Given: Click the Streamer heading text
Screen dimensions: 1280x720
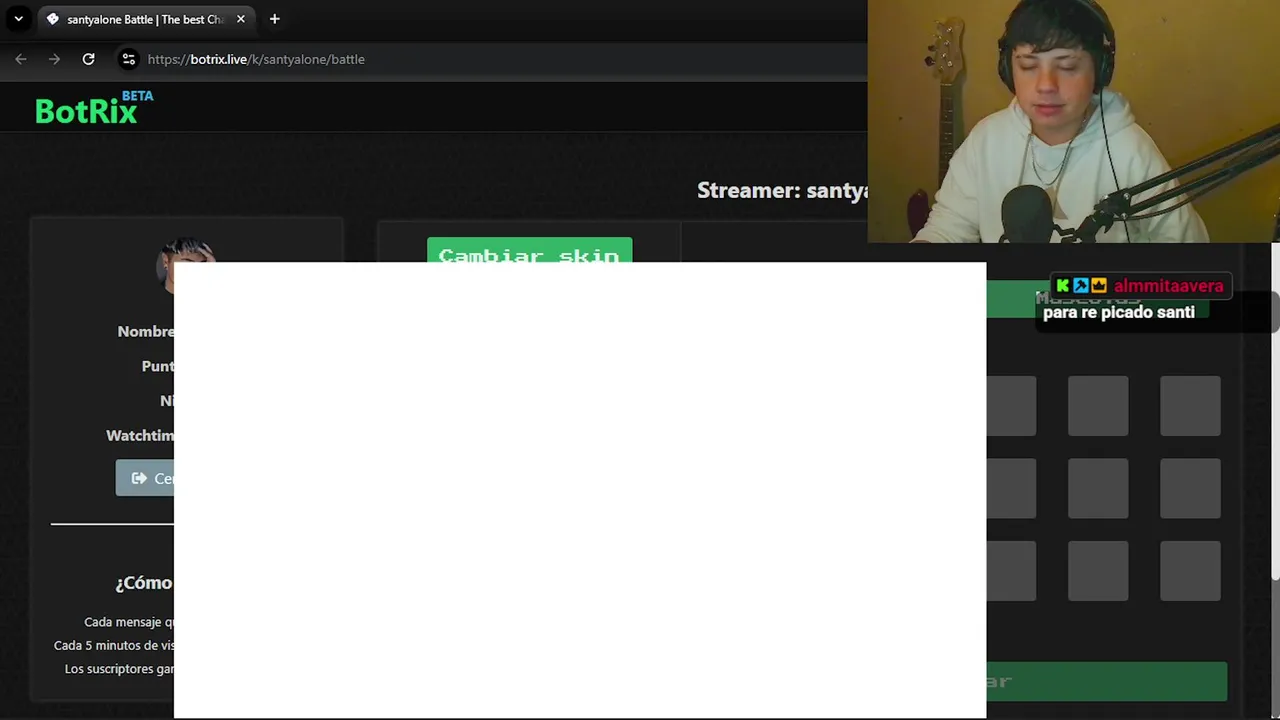Looking at the screenshot, I should click(782, 190).
